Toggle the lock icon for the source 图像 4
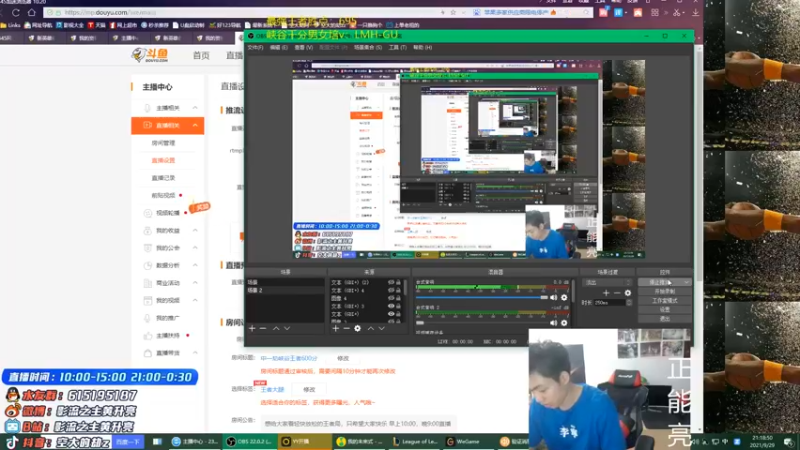 click(x=398, y=298)
